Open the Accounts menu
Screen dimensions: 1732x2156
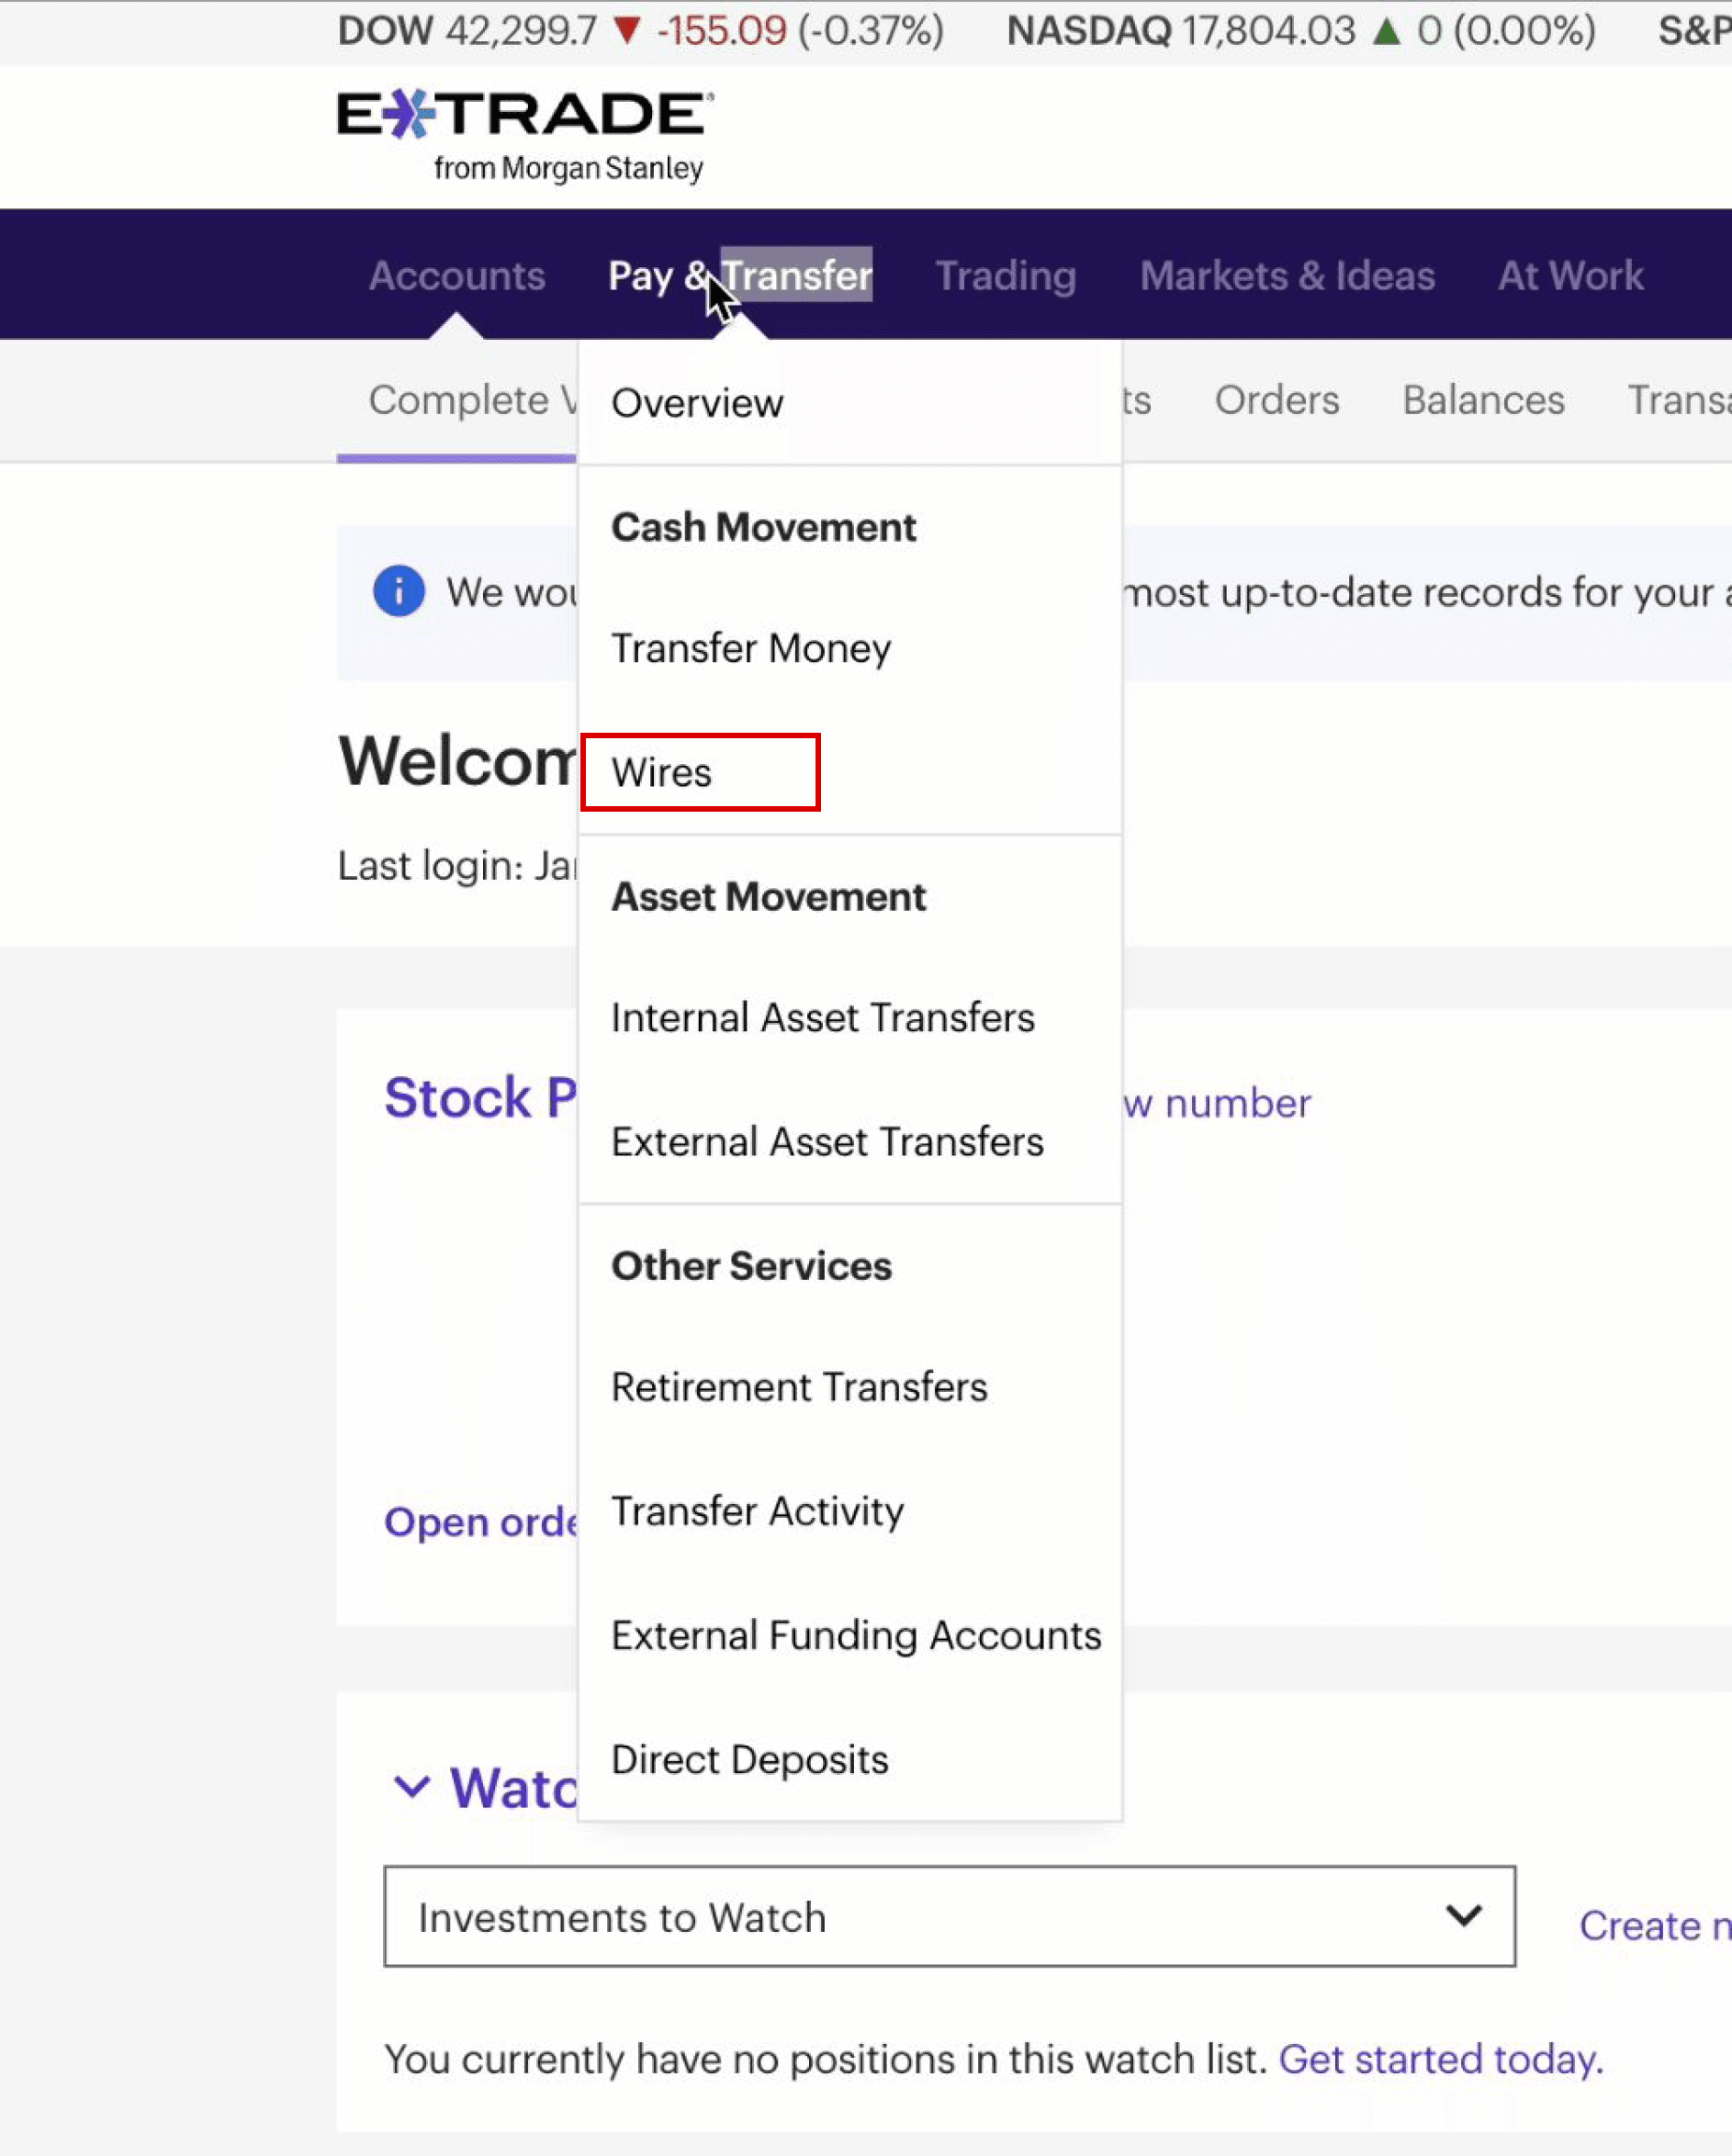click(x=457, y=275)
